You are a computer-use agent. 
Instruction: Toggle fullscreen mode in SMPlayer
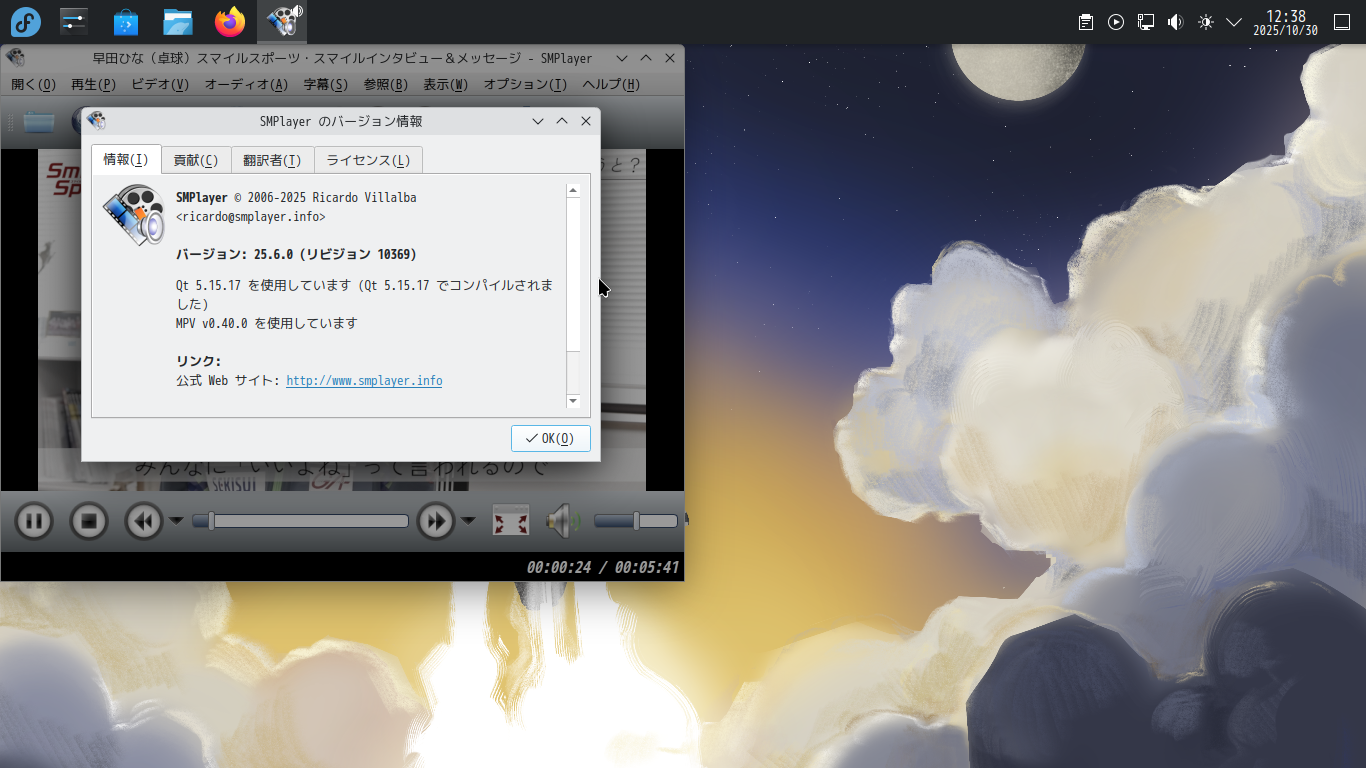(x=511, y=521)
